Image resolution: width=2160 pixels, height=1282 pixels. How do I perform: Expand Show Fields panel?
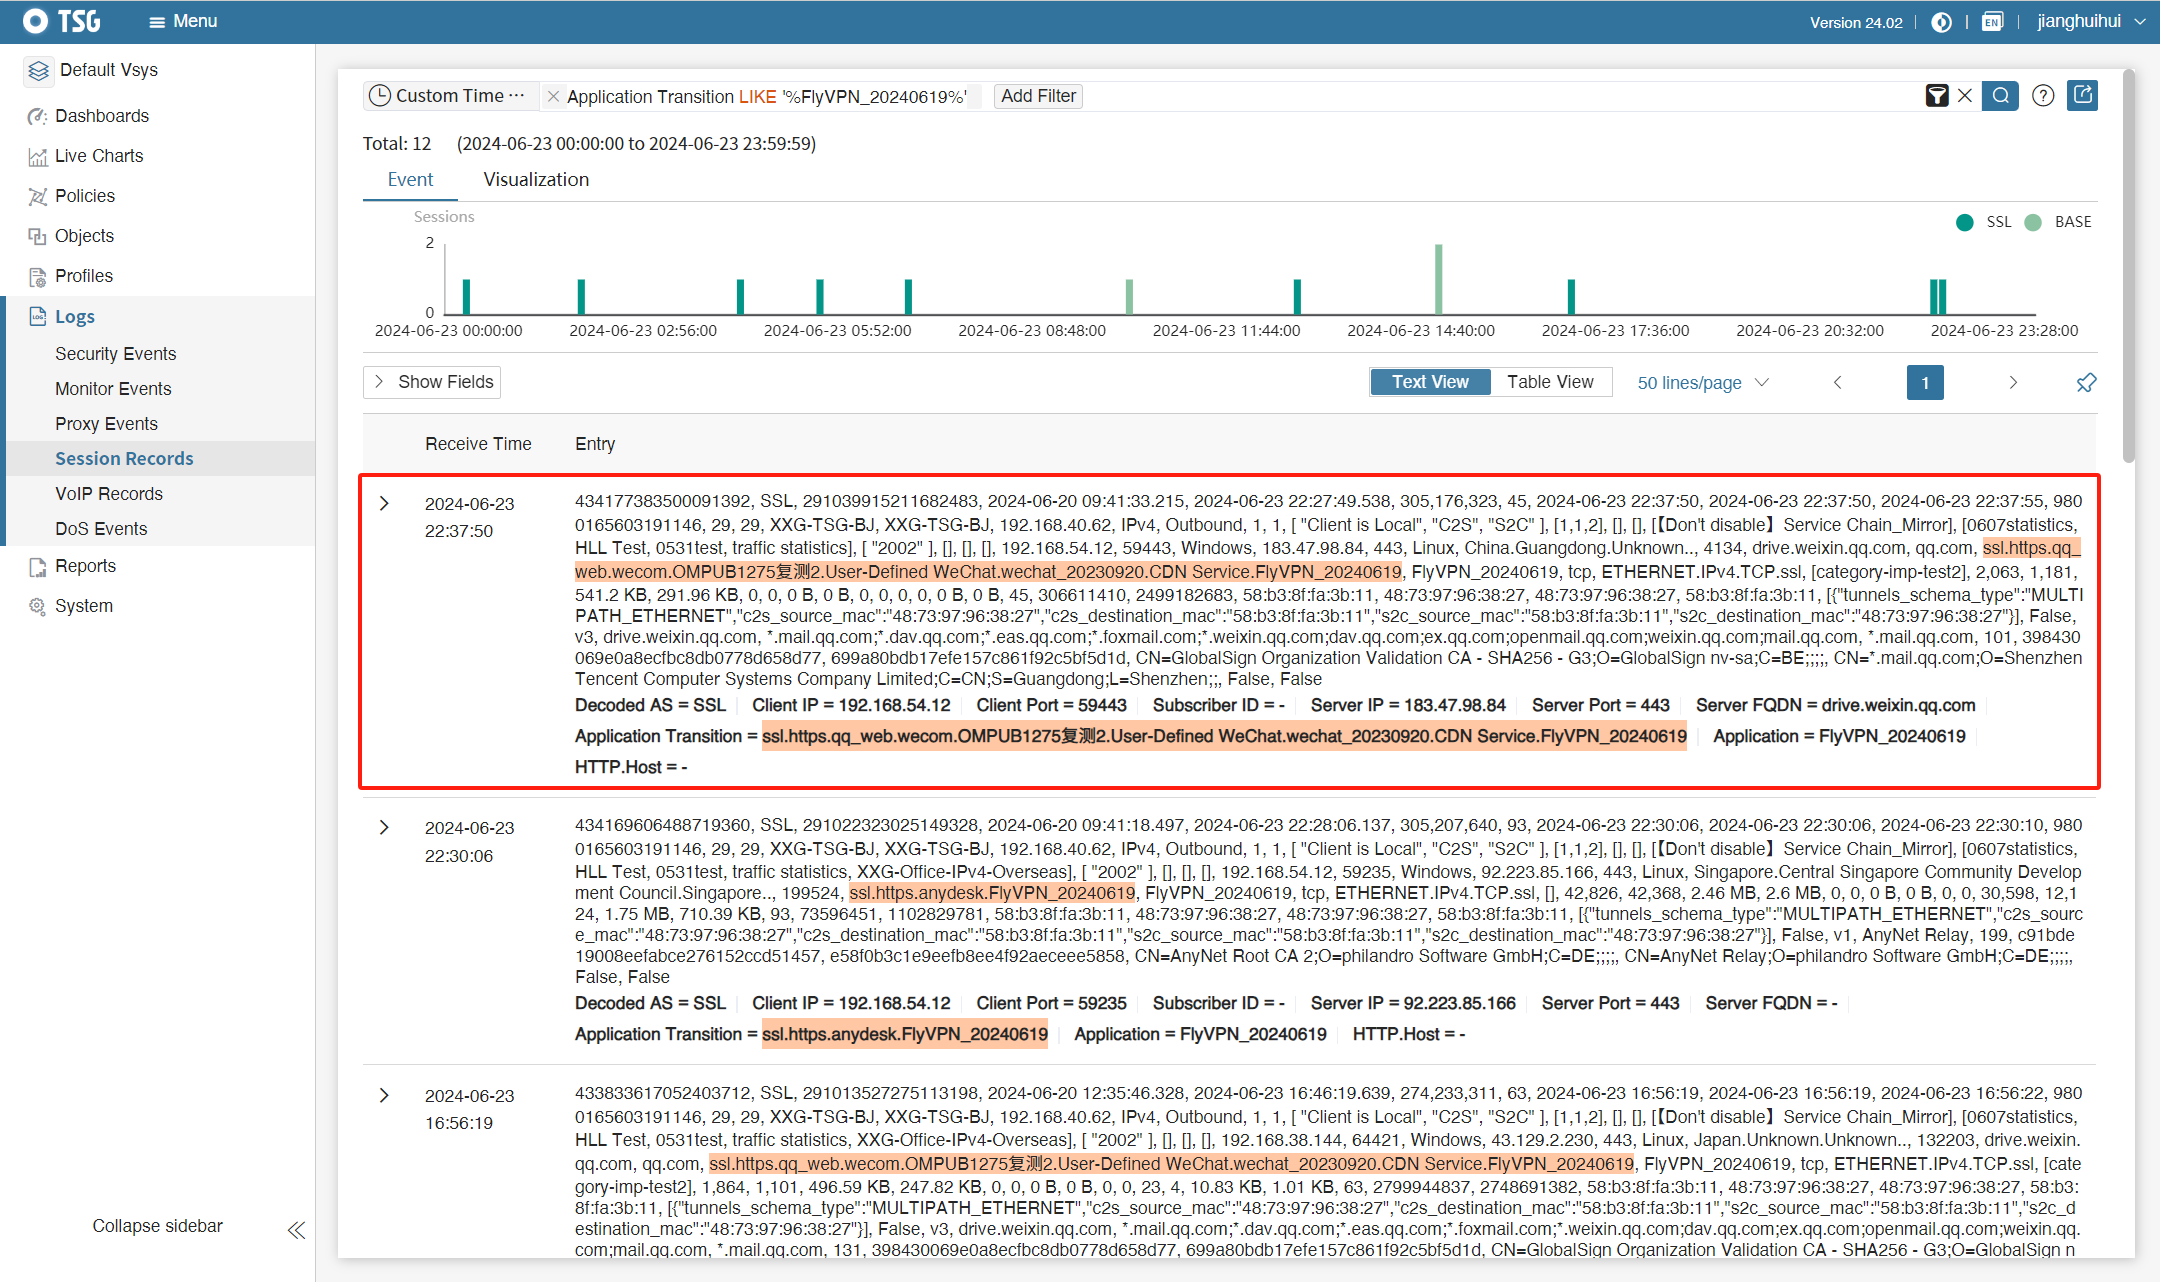(432, 382)
